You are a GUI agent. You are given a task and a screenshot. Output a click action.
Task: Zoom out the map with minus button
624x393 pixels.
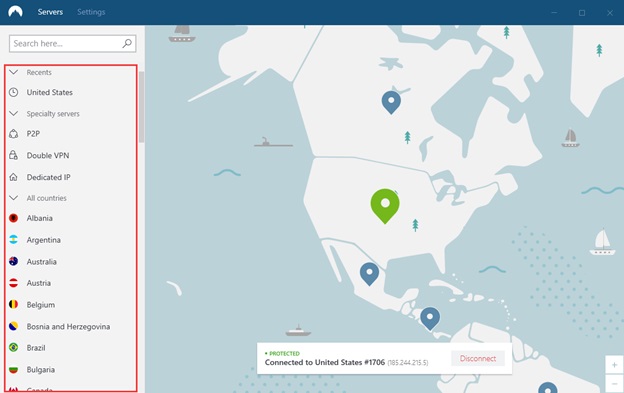point(614,383)
